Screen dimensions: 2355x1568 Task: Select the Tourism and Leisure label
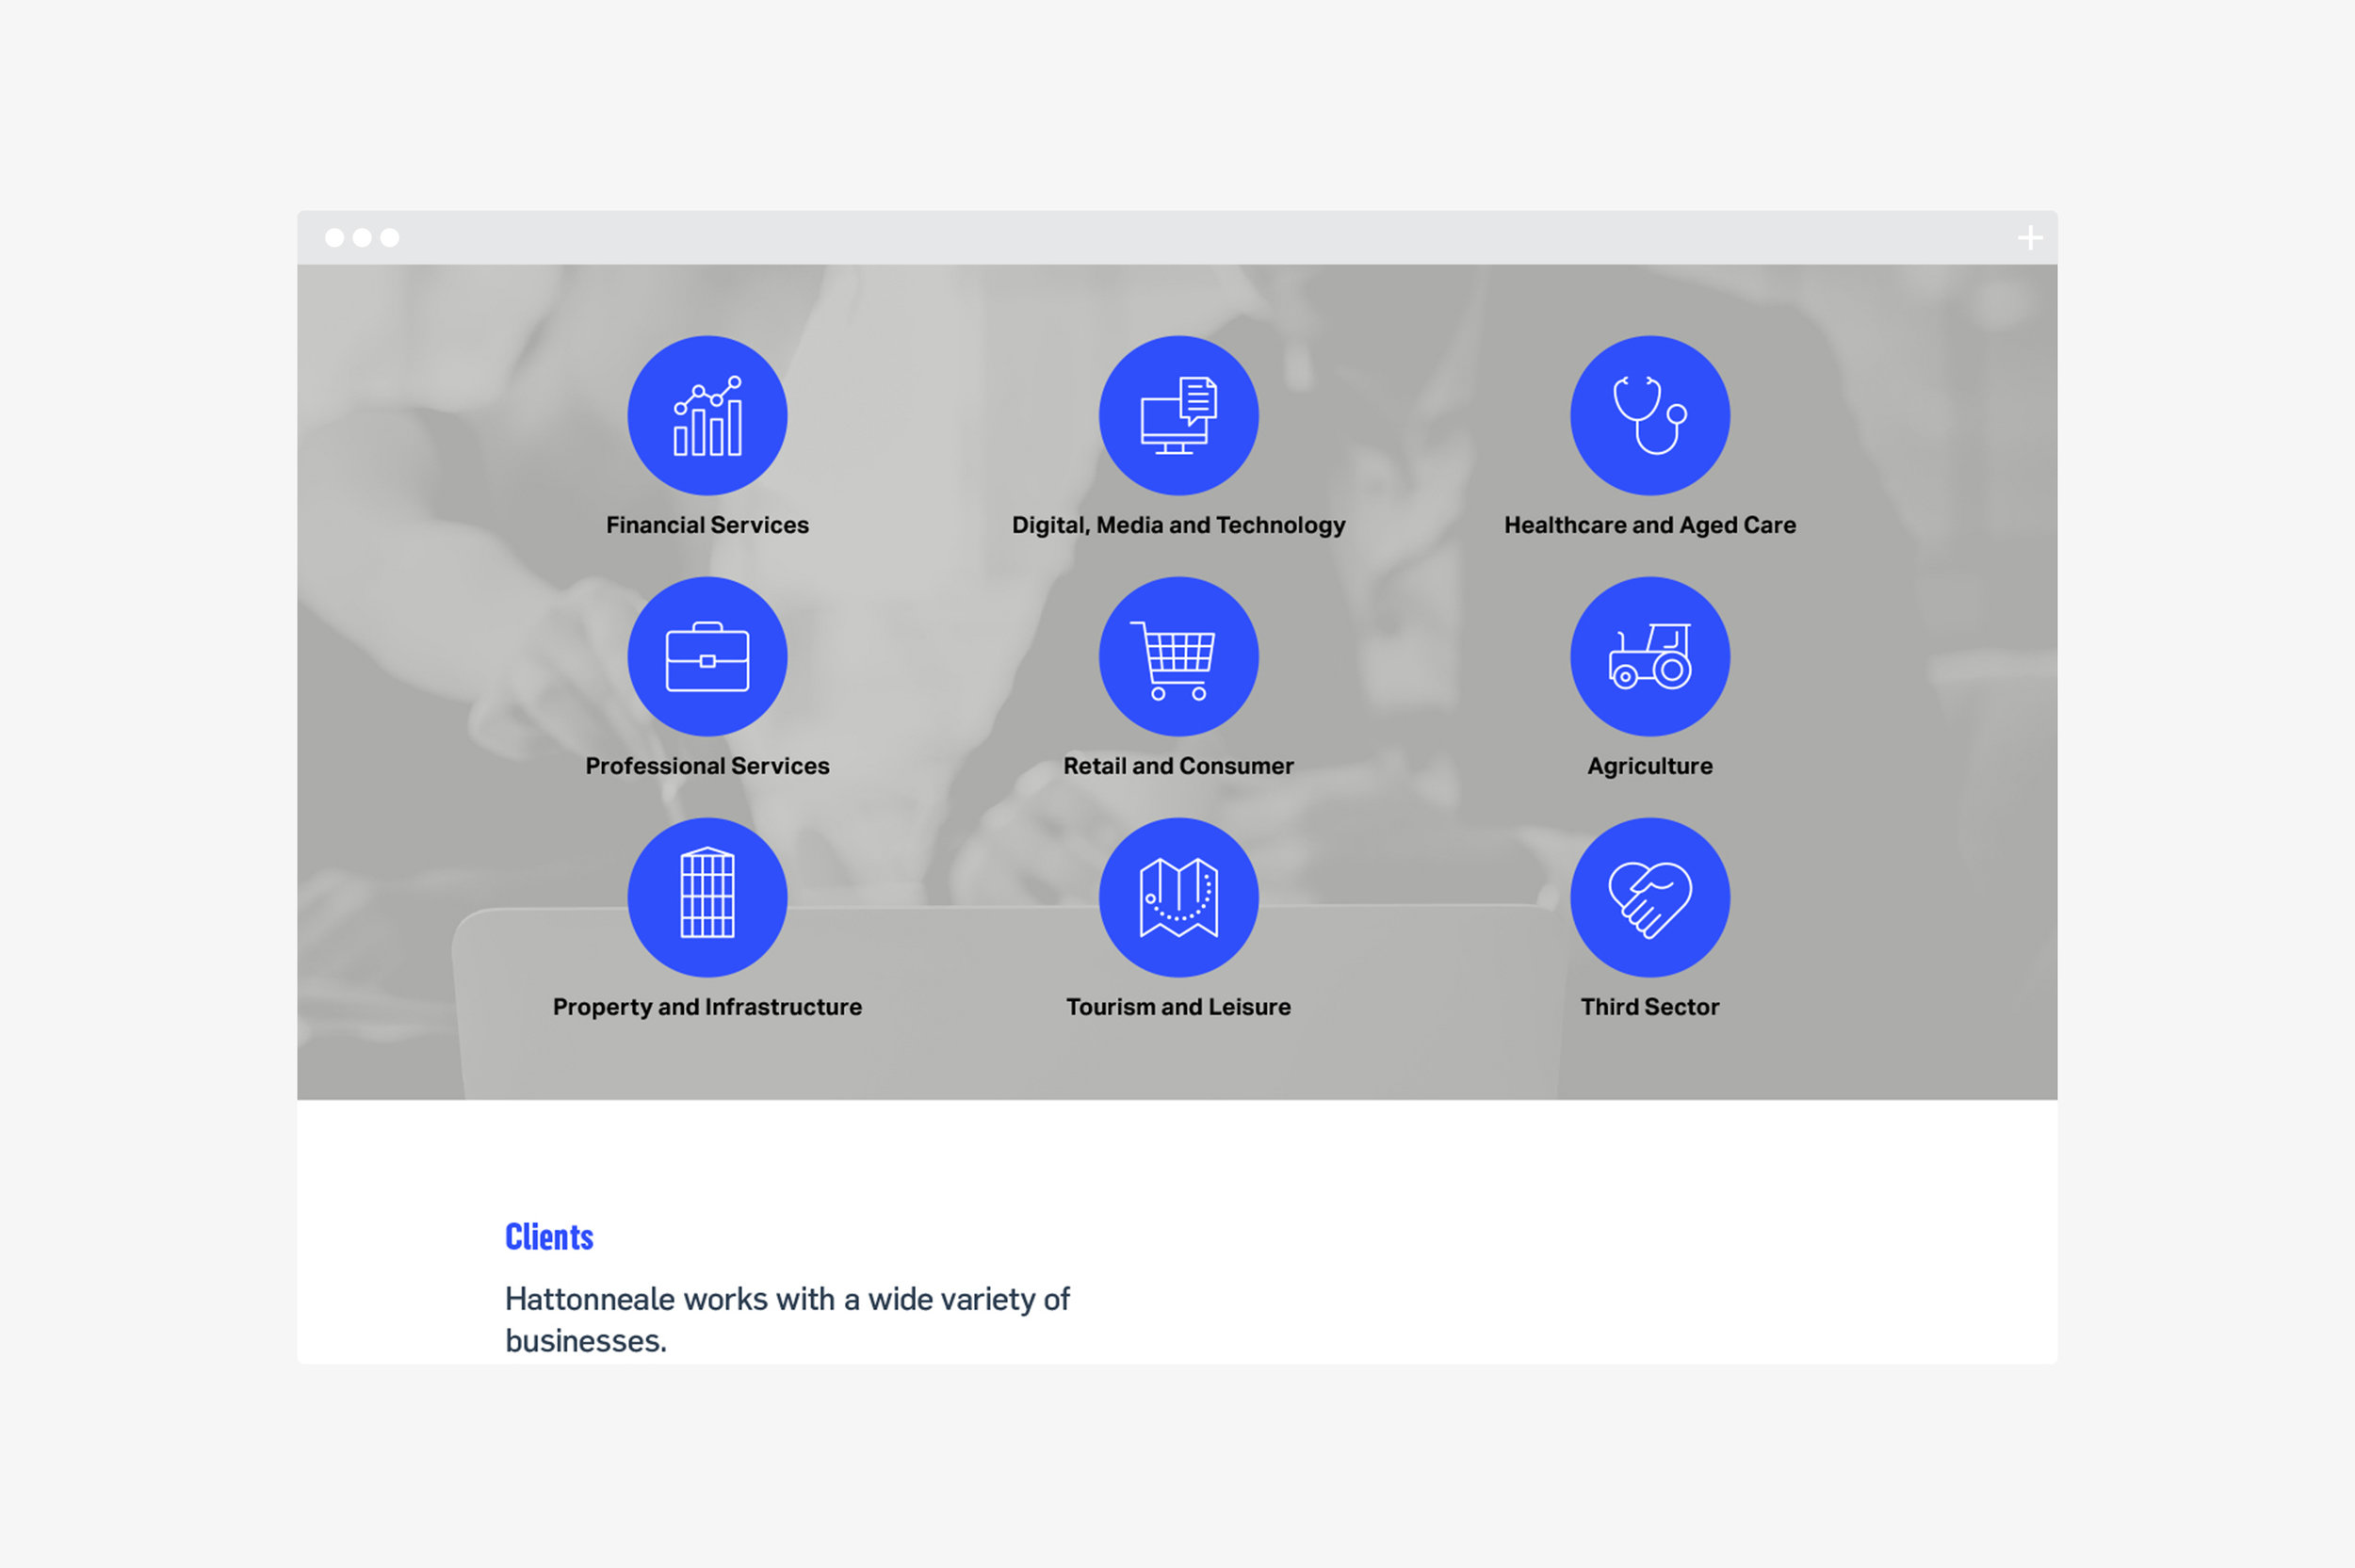coord(1178,1007)
